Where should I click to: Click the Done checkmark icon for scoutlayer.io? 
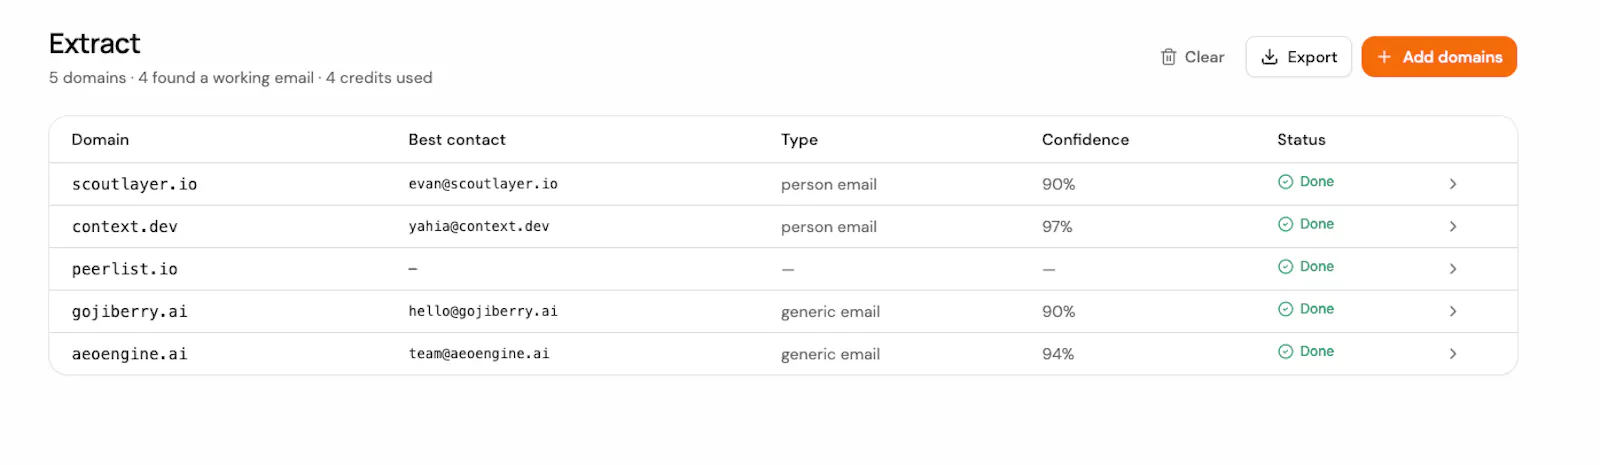click(x=1285, y=182)
